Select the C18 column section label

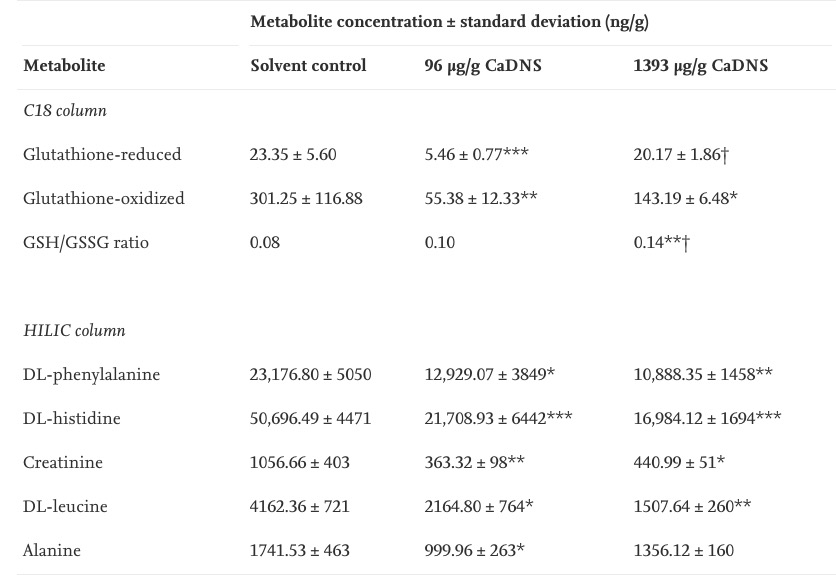[x=65, y=111]
